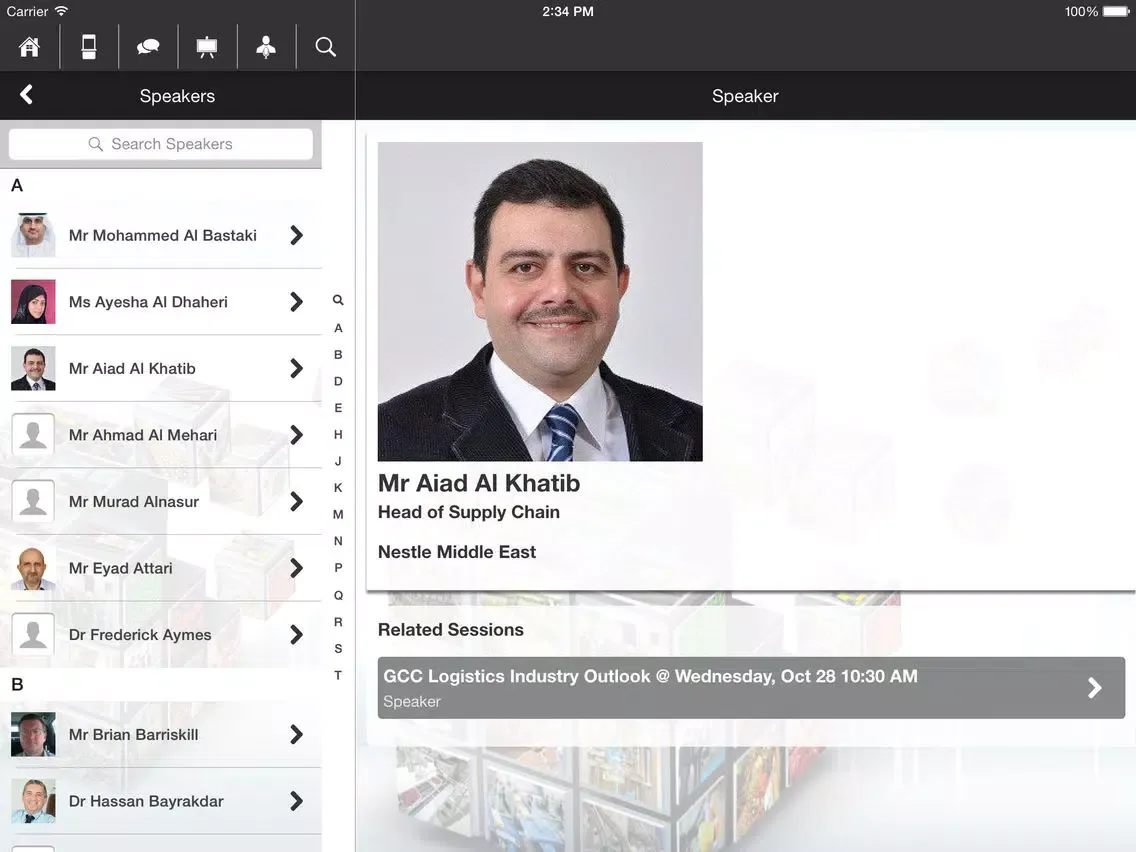Open Mr Mohammed Al Bastaki's chevron
The width and height of the screenshot is (1136, 852).
click(x=296, y=235)
